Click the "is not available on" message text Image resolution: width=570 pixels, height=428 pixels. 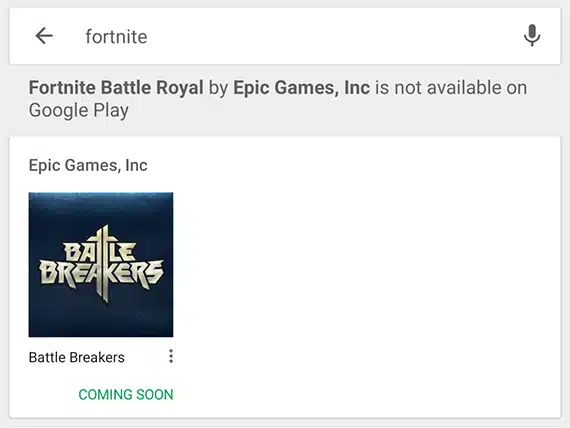pos(451,88)
